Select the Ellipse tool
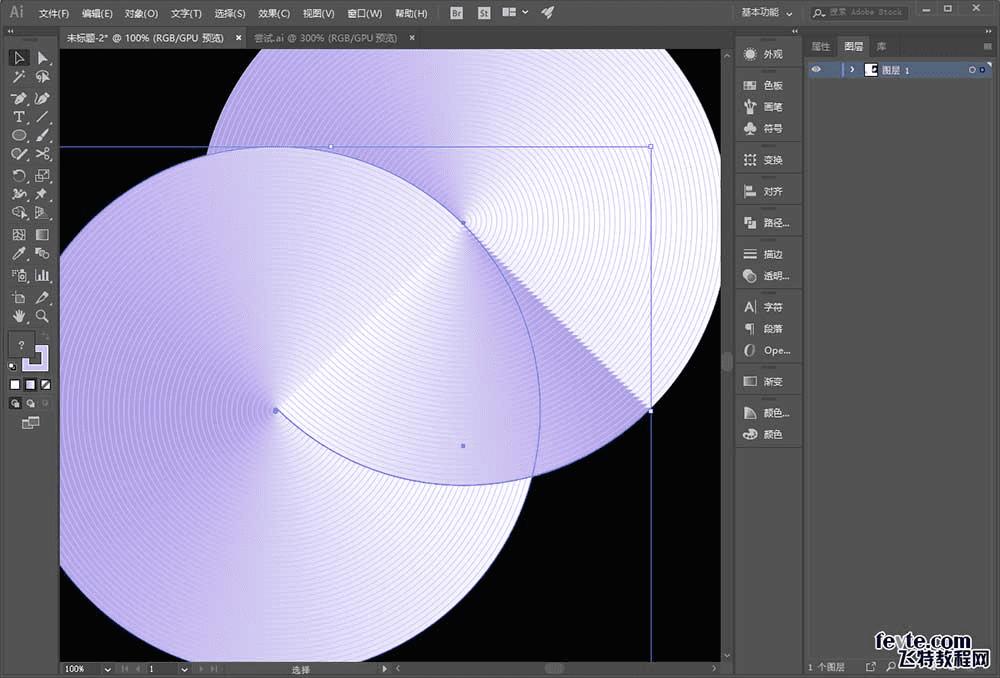Image resolution: width=1000 pixels, height=678 pixels. tap(19, 135)
